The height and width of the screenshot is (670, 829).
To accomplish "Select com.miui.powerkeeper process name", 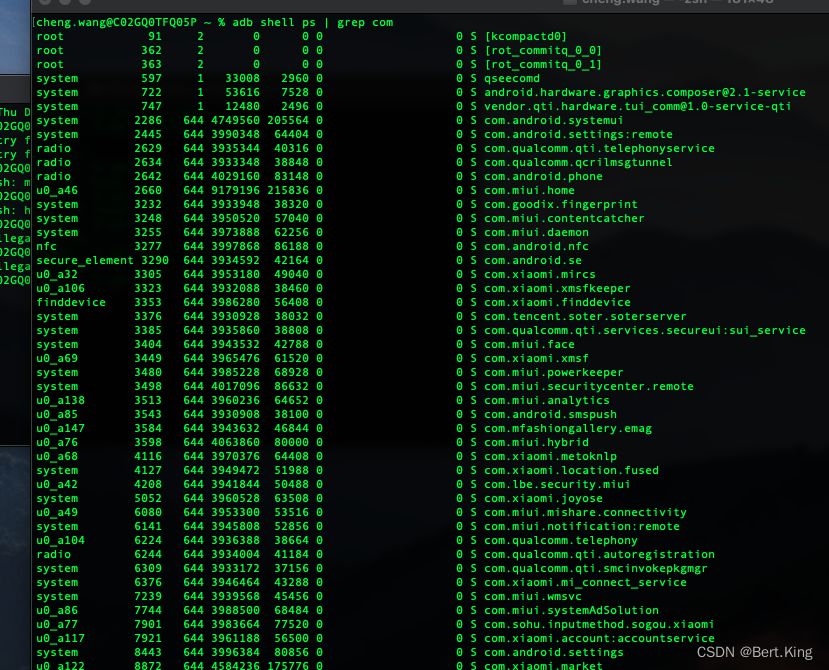I will pos(554,373).
